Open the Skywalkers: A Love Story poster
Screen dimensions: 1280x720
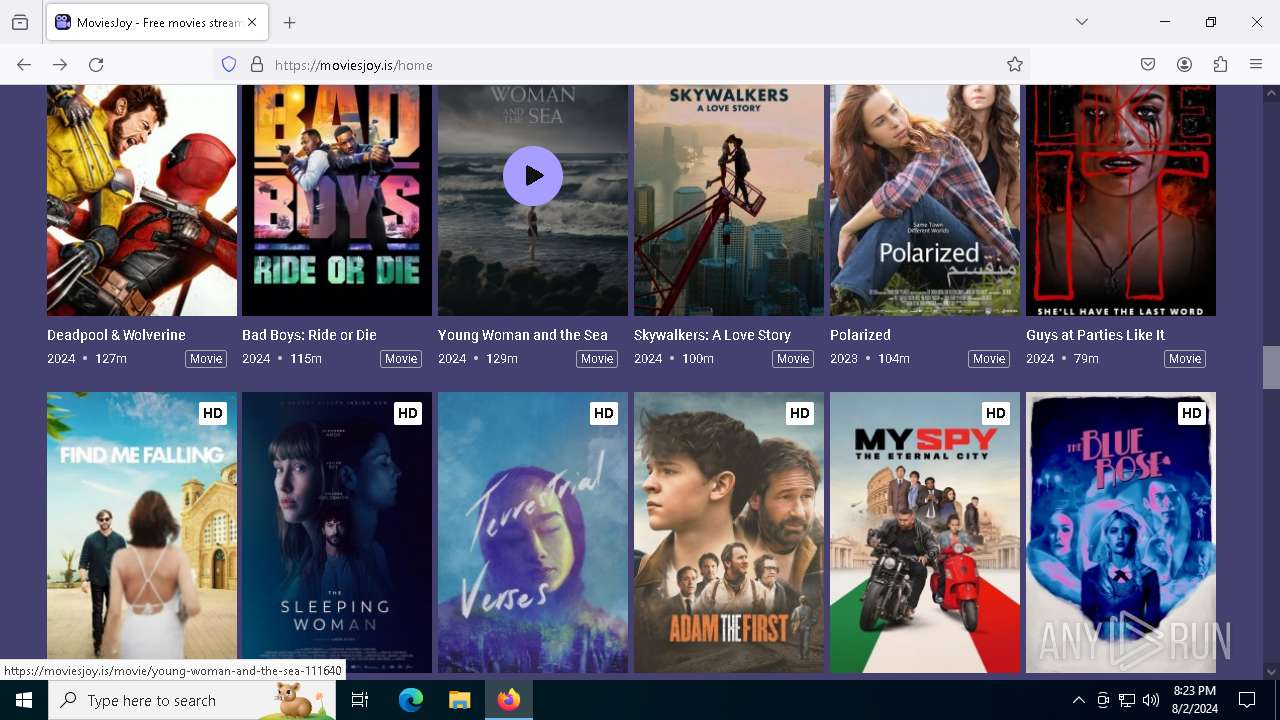(729, 200)
